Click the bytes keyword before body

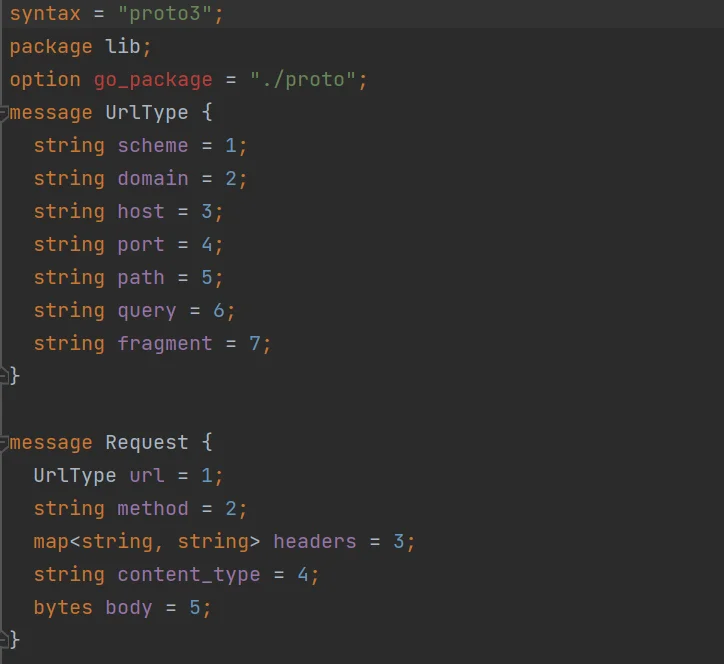[63, 608]
